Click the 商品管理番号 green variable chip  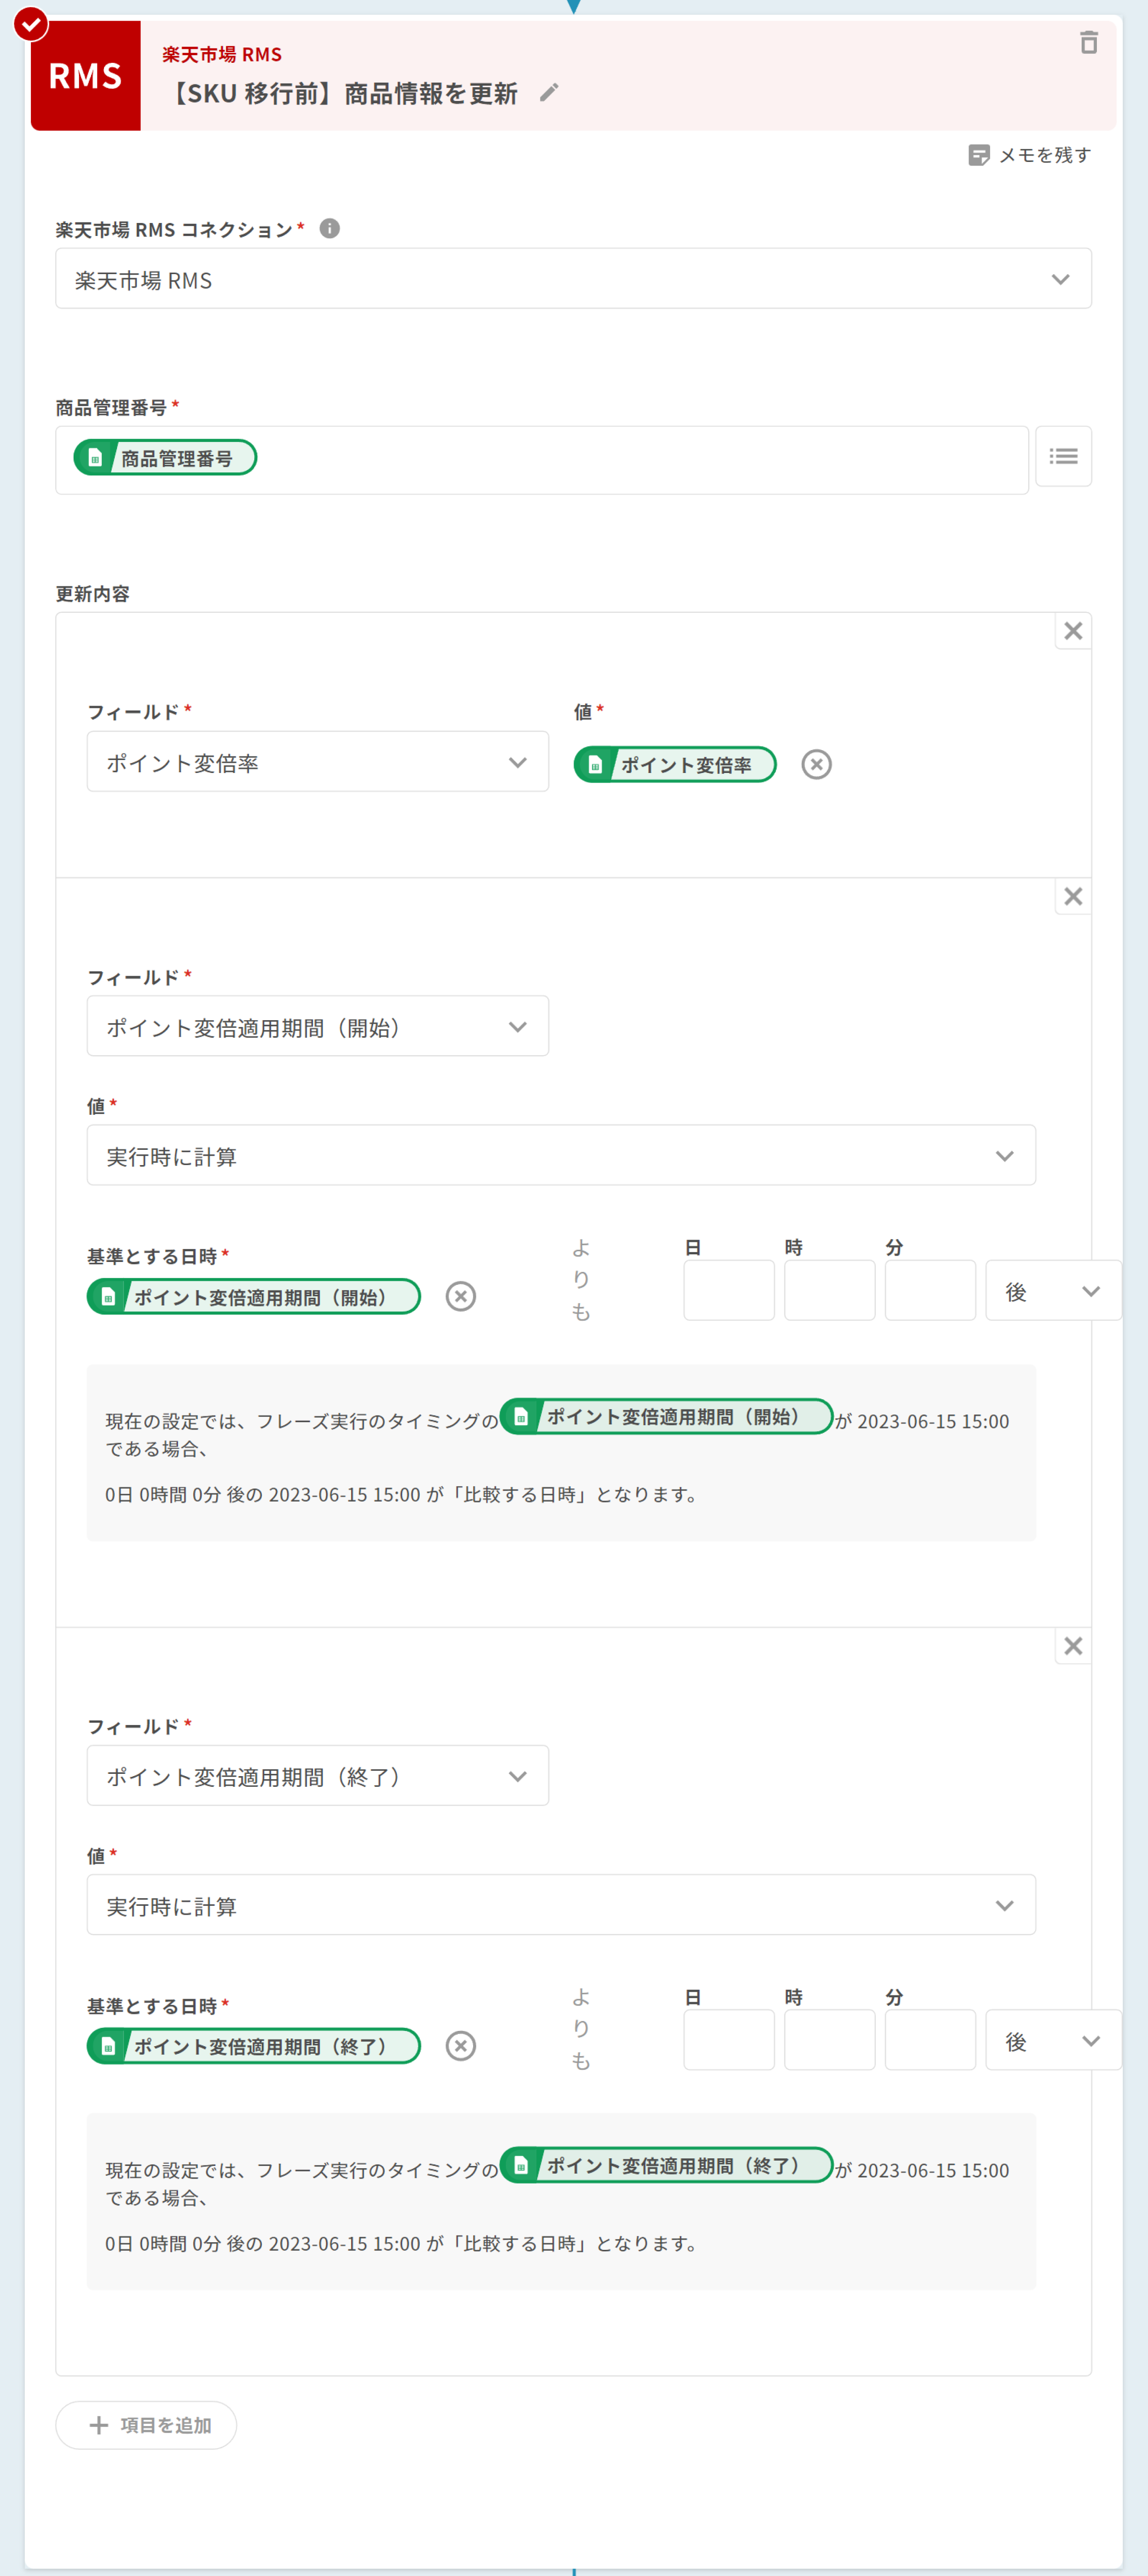(x=165, y=458)
